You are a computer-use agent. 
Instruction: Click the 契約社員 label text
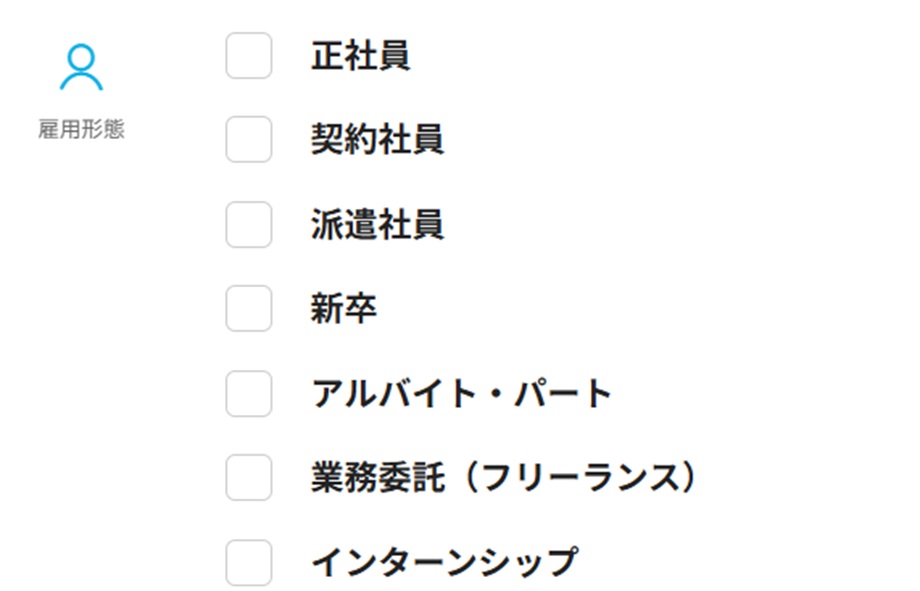click(377, 140)
